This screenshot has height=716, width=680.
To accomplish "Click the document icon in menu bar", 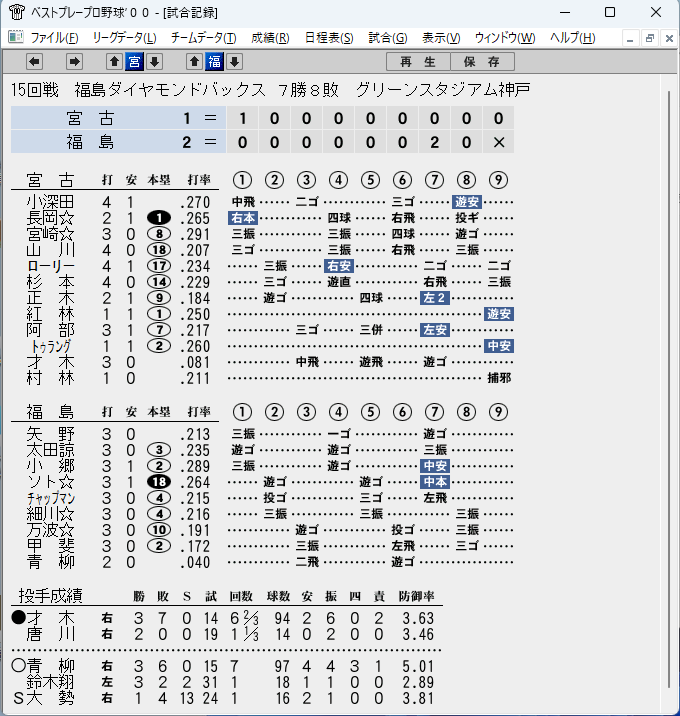I will 16,37.
